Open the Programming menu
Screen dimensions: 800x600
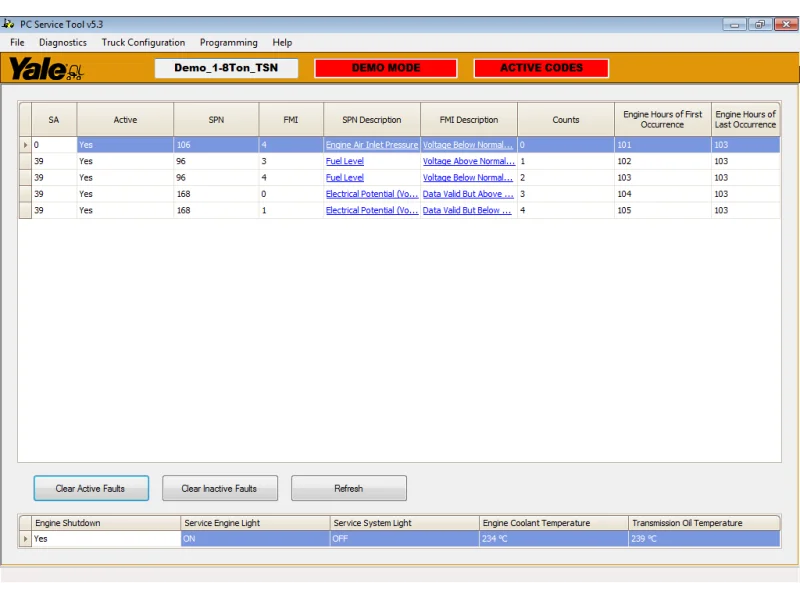coord(229,42)
